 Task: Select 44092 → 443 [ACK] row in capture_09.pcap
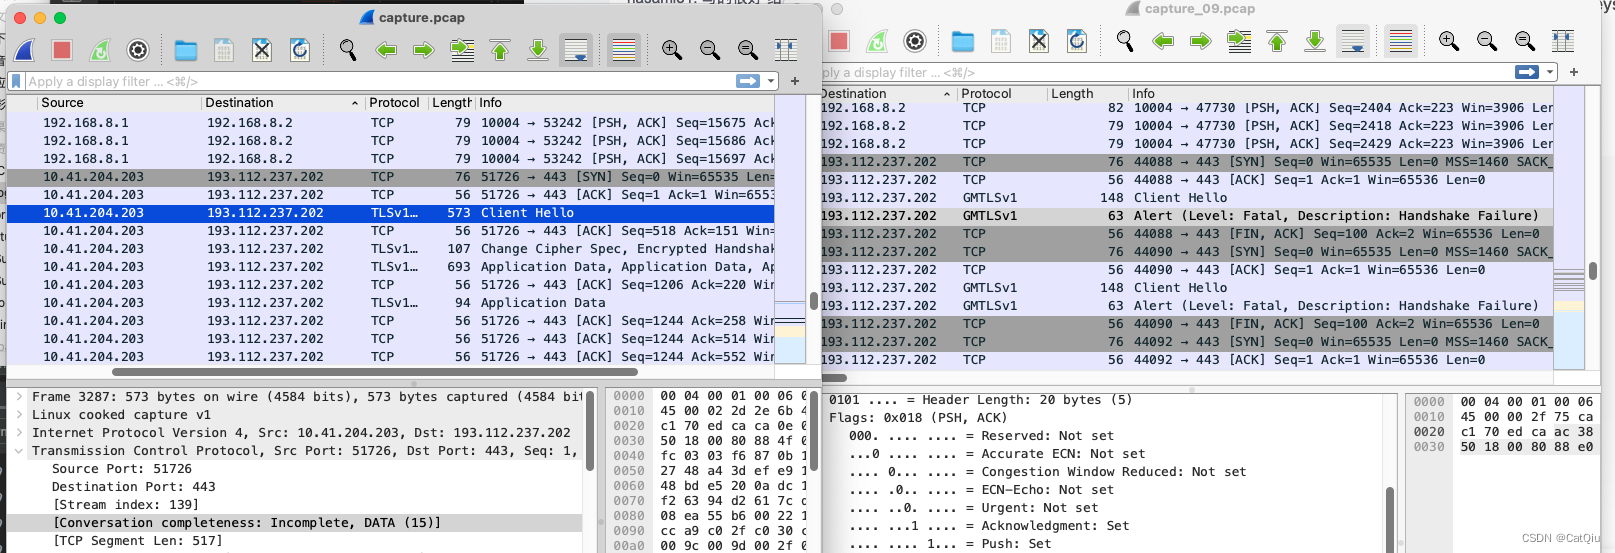[x=1187, y=360]
